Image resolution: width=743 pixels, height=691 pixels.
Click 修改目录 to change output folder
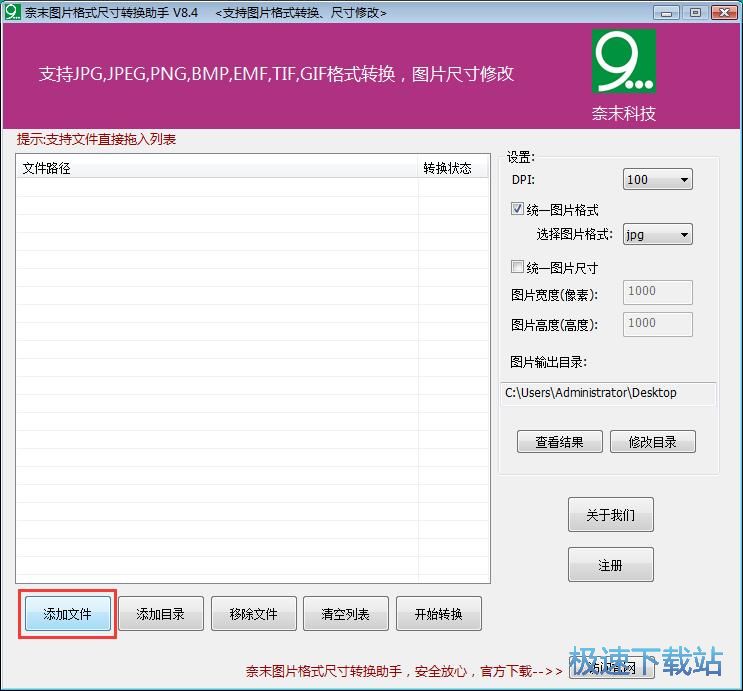(x=652, y=442)
